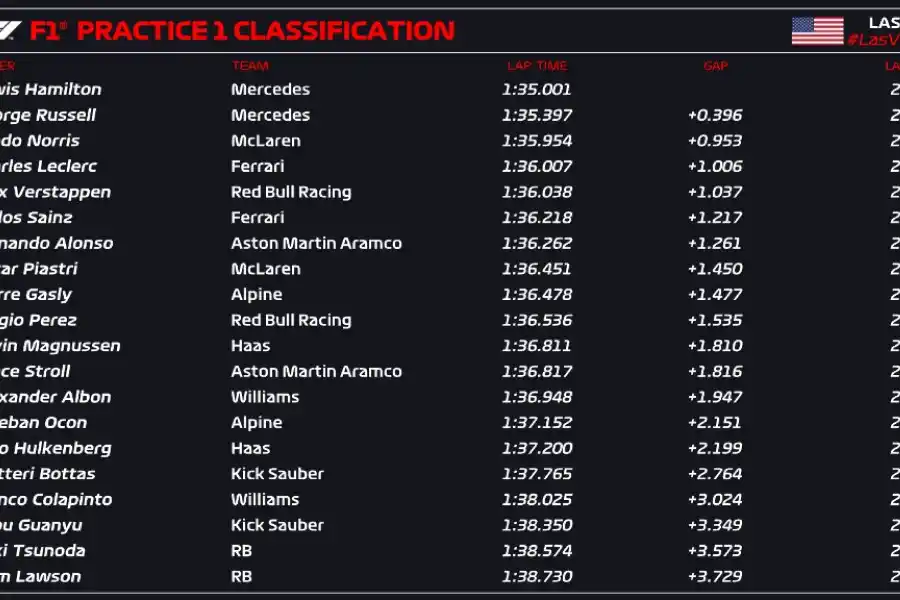900x600 pixels.
Task: Click Aston Martin Aramco in Alonso's row
Action: click(316, 243)
